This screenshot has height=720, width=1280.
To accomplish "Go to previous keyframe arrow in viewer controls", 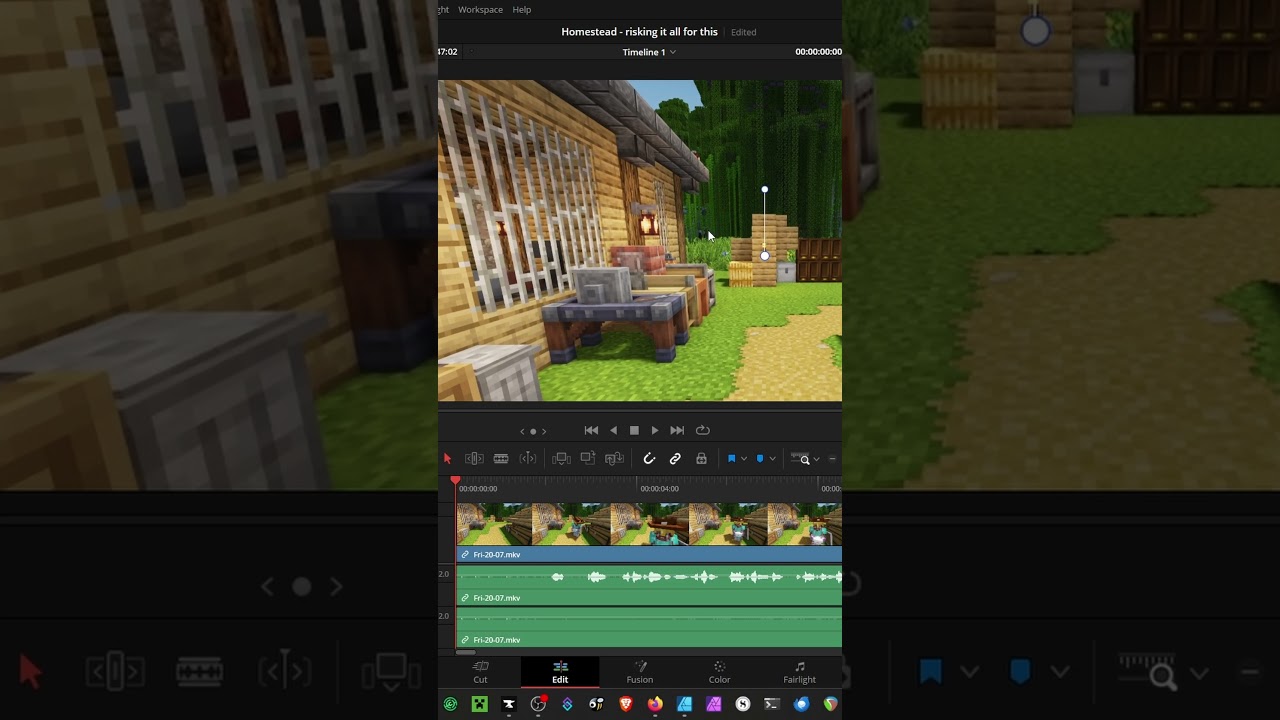I will coord(522,431).
